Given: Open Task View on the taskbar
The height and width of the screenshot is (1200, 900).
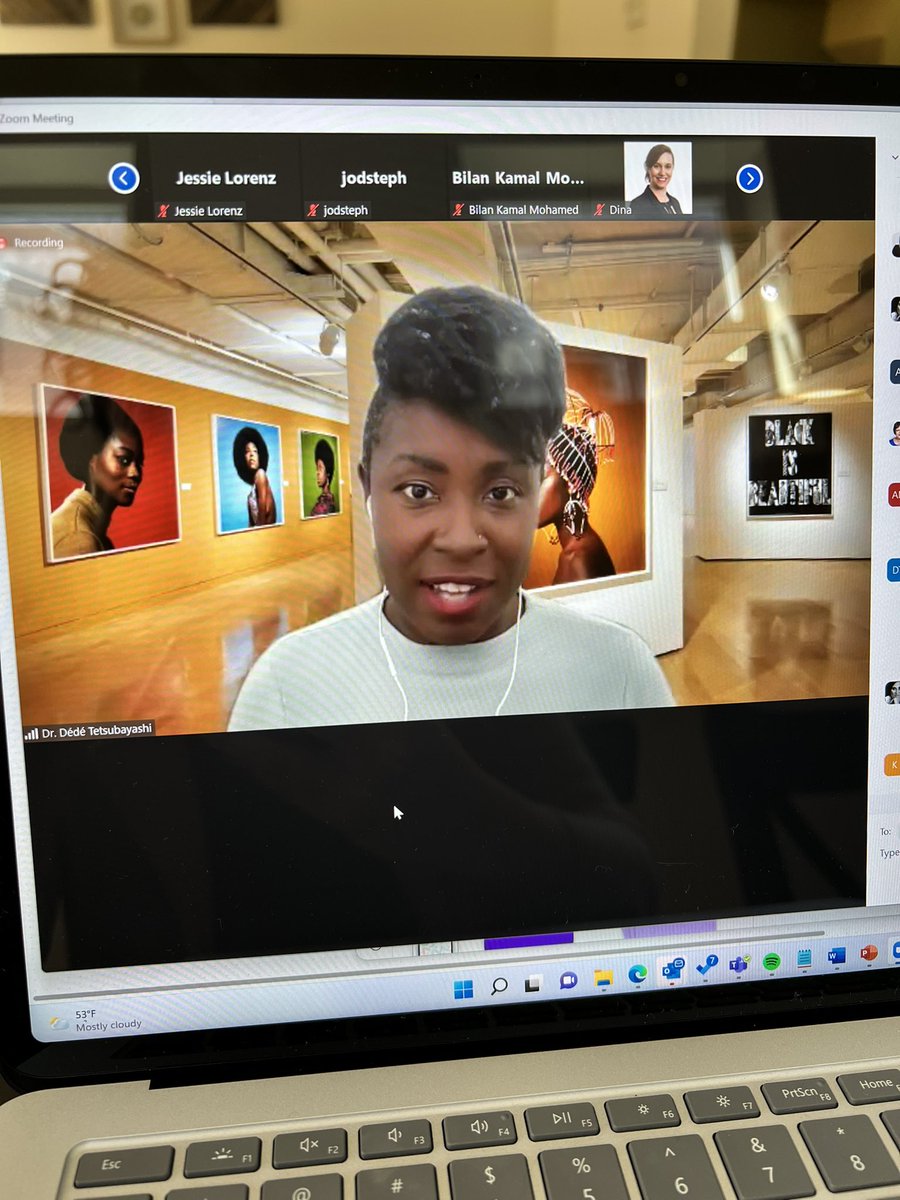Looking at the screenshot, I should 534,983.
